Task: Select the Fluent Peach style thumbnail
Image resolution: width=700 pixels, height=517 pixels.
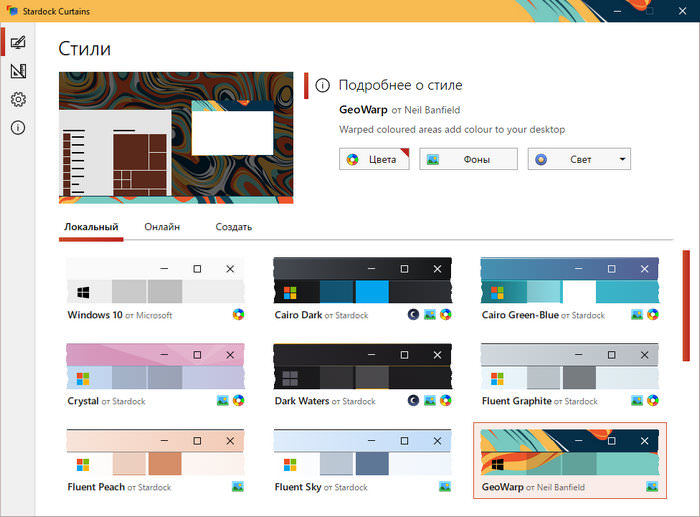Action: (x=155, y=452)
